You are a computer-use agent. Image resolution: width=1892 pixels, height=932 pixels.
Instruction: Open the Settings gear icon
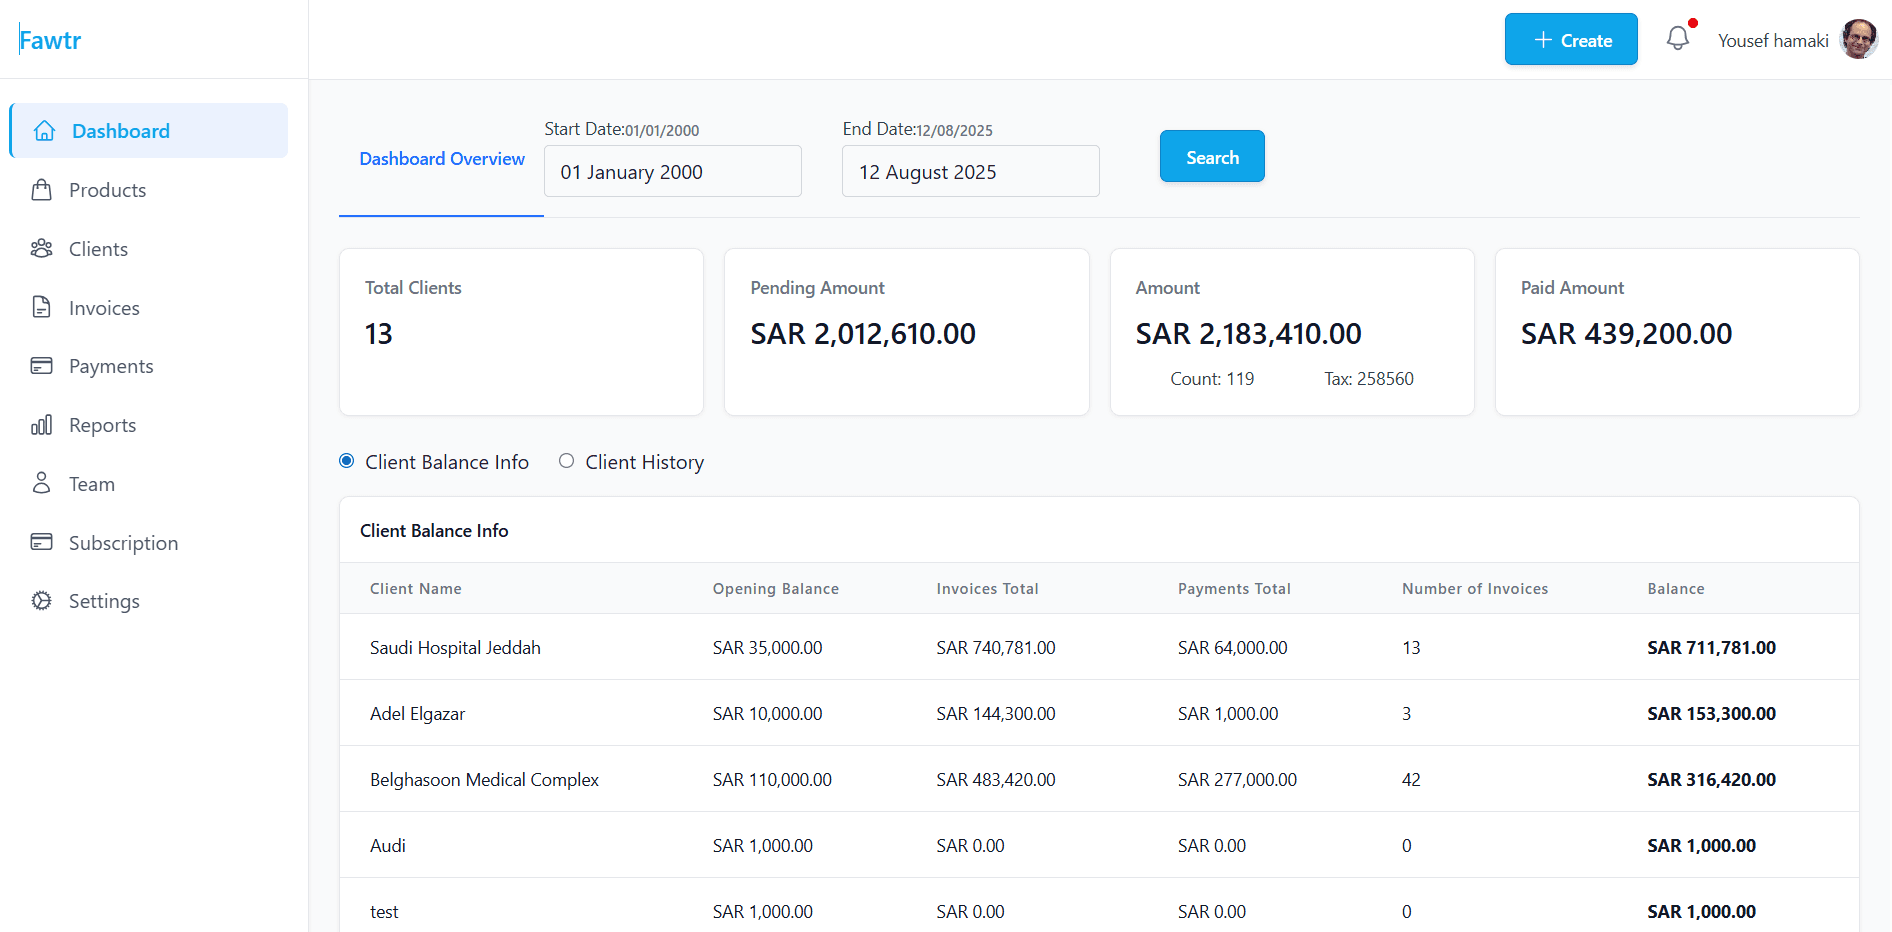point(42,600)
